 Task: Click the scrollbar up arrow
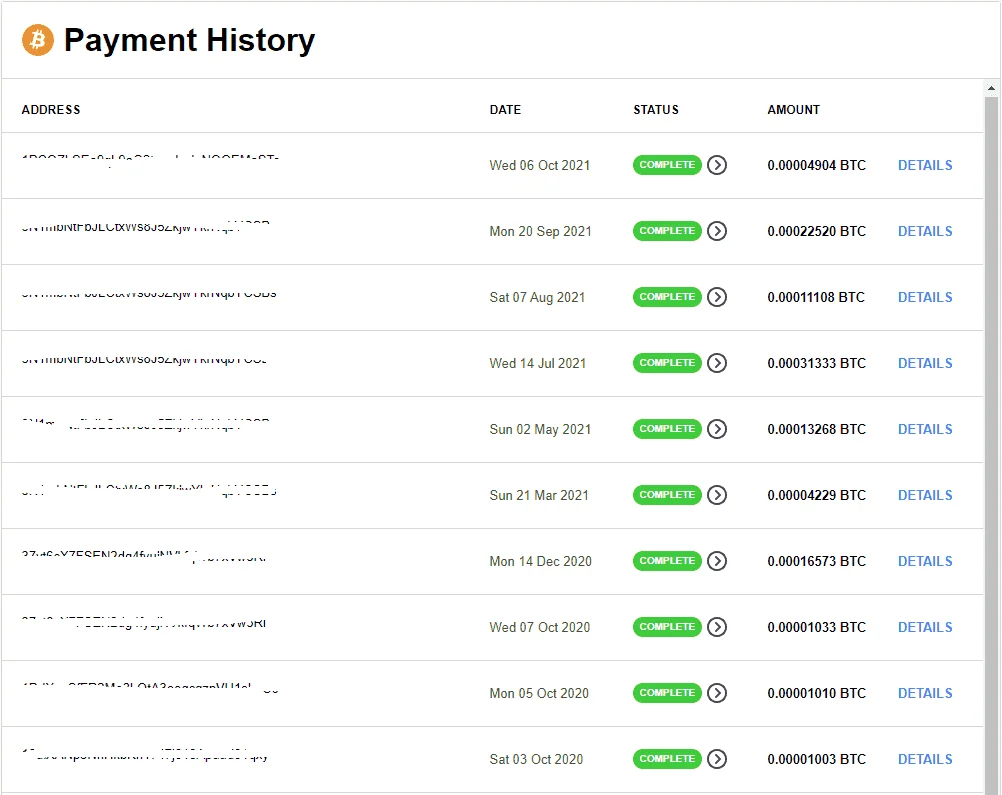[x=991, y=88]
